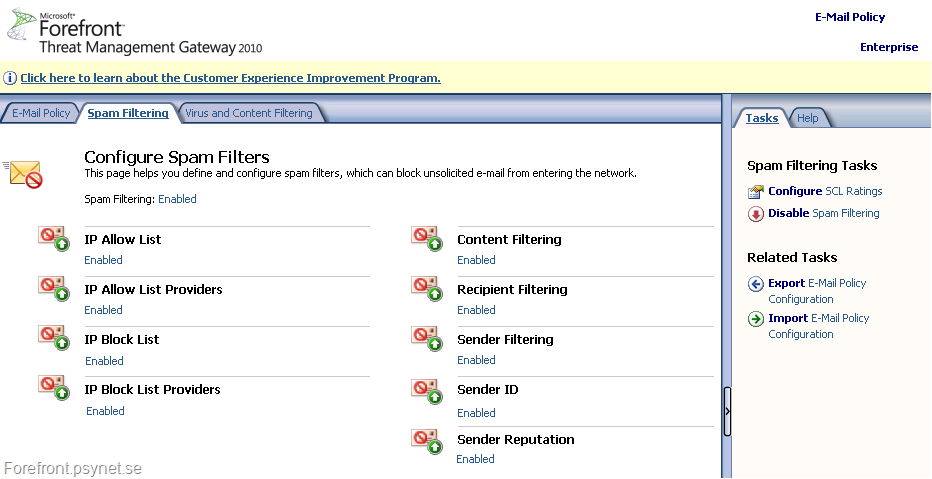Switch to the E-Mail Policy tab
Screen dimensions: 932x479
coord(41,113)
